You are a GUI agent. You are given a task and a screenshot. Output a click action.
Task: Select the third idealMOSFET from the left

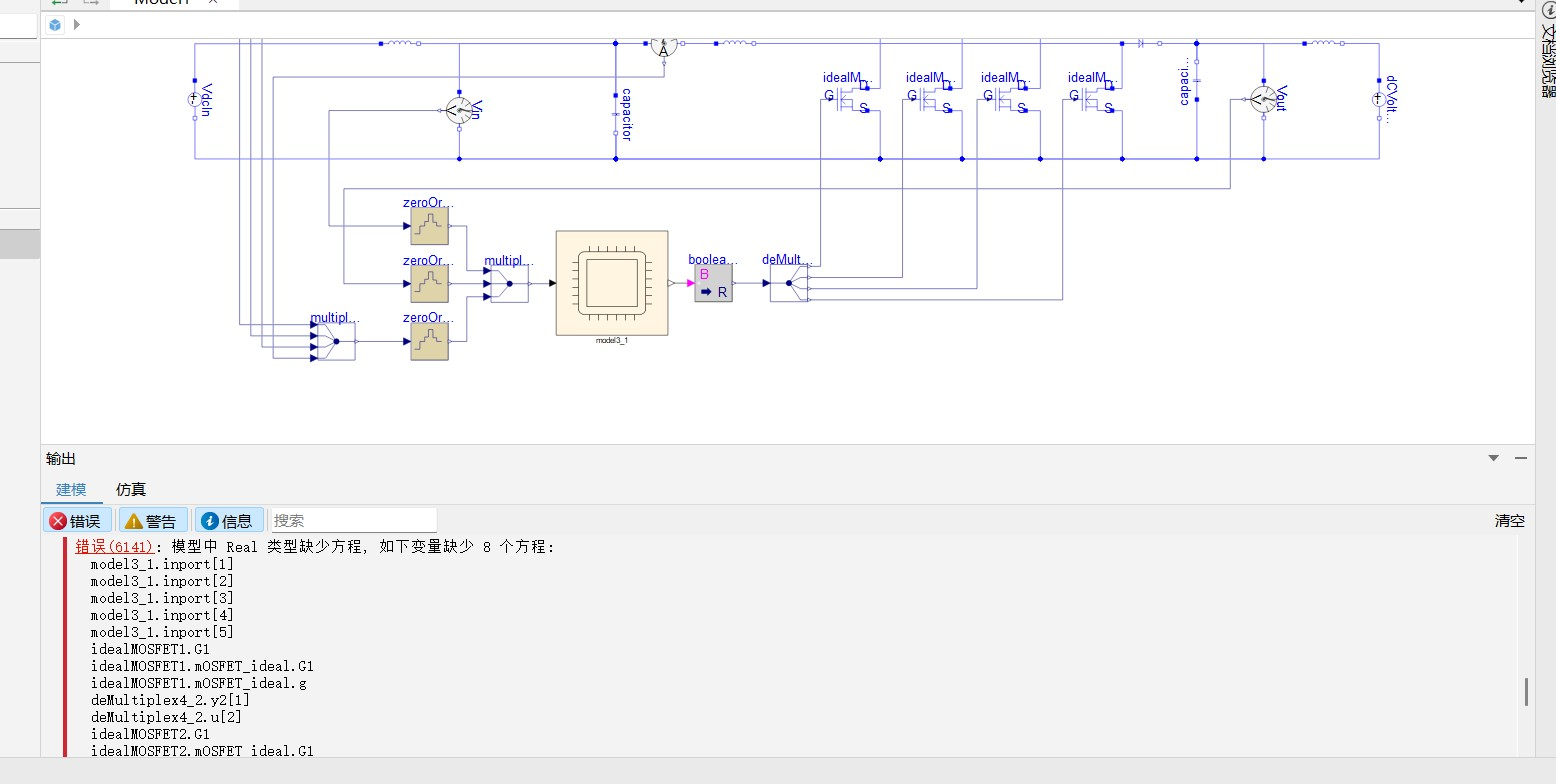click(x=1012, y=98)
